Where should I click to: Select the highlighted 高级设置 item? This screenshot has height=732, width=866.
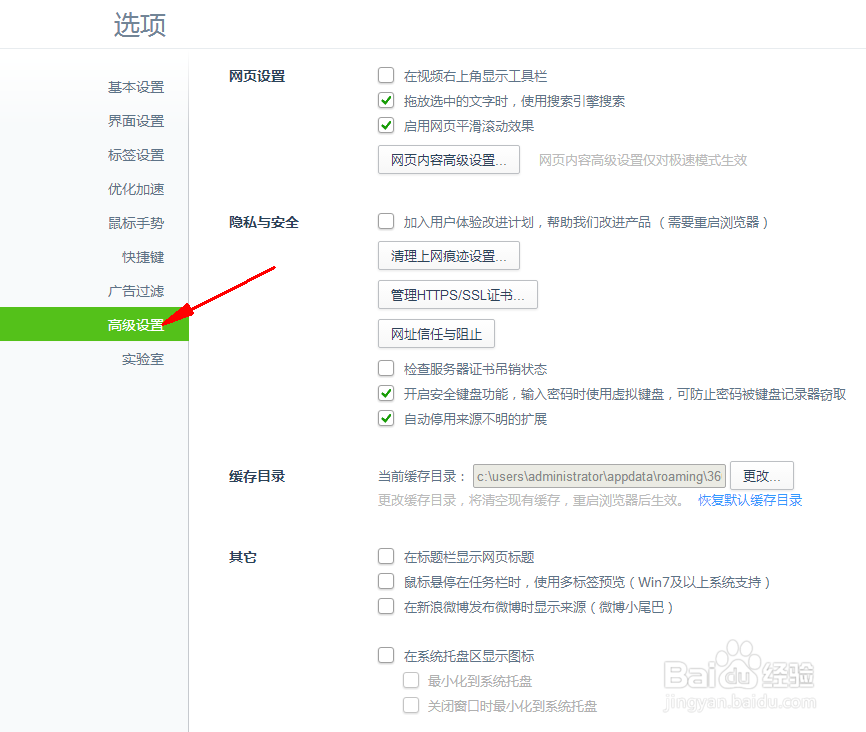pos(94,324)
